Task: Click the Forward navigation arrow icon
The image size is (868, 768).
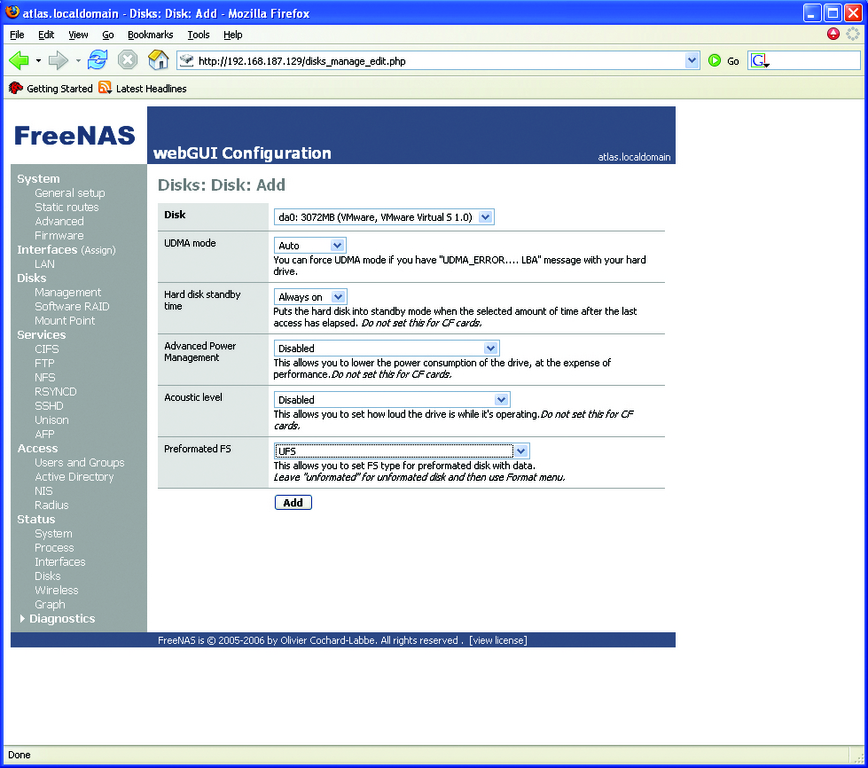Action: [x=59, y=61]
